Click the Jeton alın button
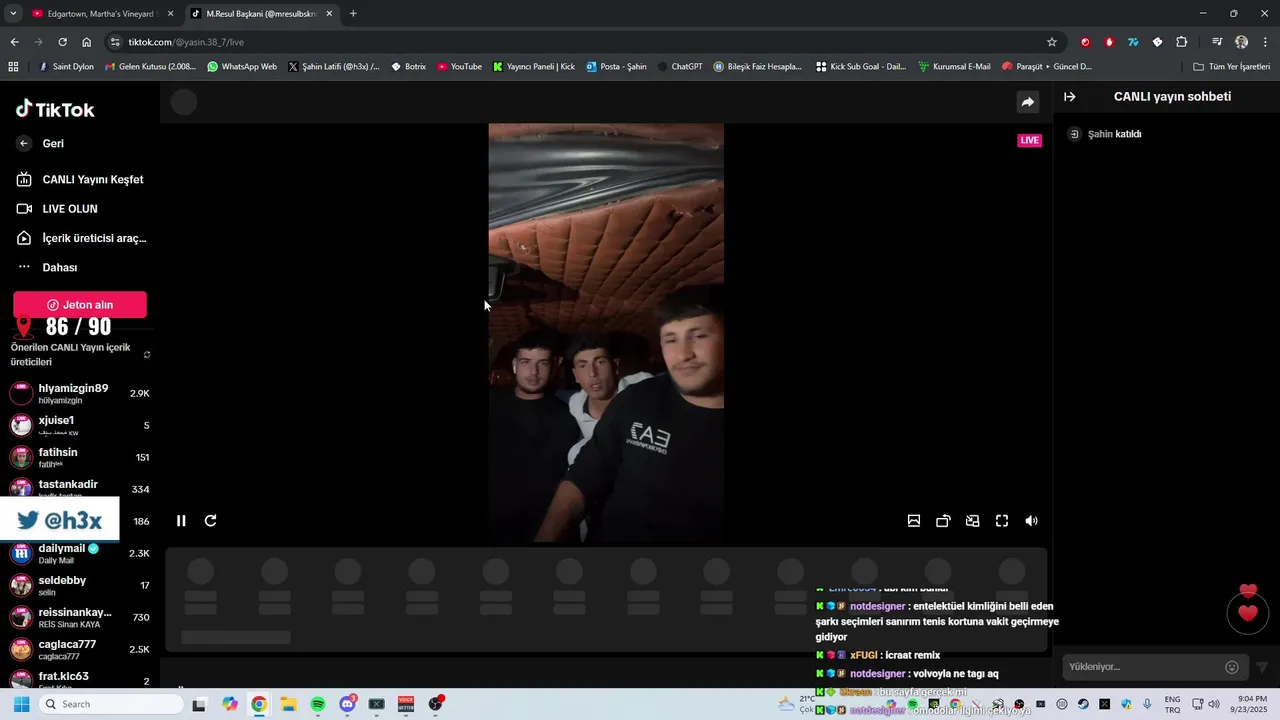Screen dimensions: 1280x720 [x=80, y=305]
